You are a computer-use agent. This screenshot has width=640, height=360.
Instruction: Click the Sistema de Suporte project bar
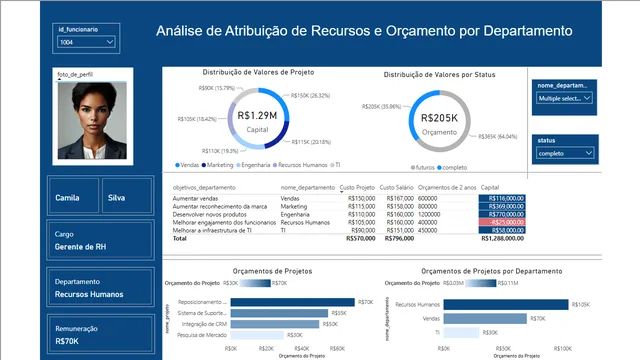pyautogui.click(x=279, y=313)
